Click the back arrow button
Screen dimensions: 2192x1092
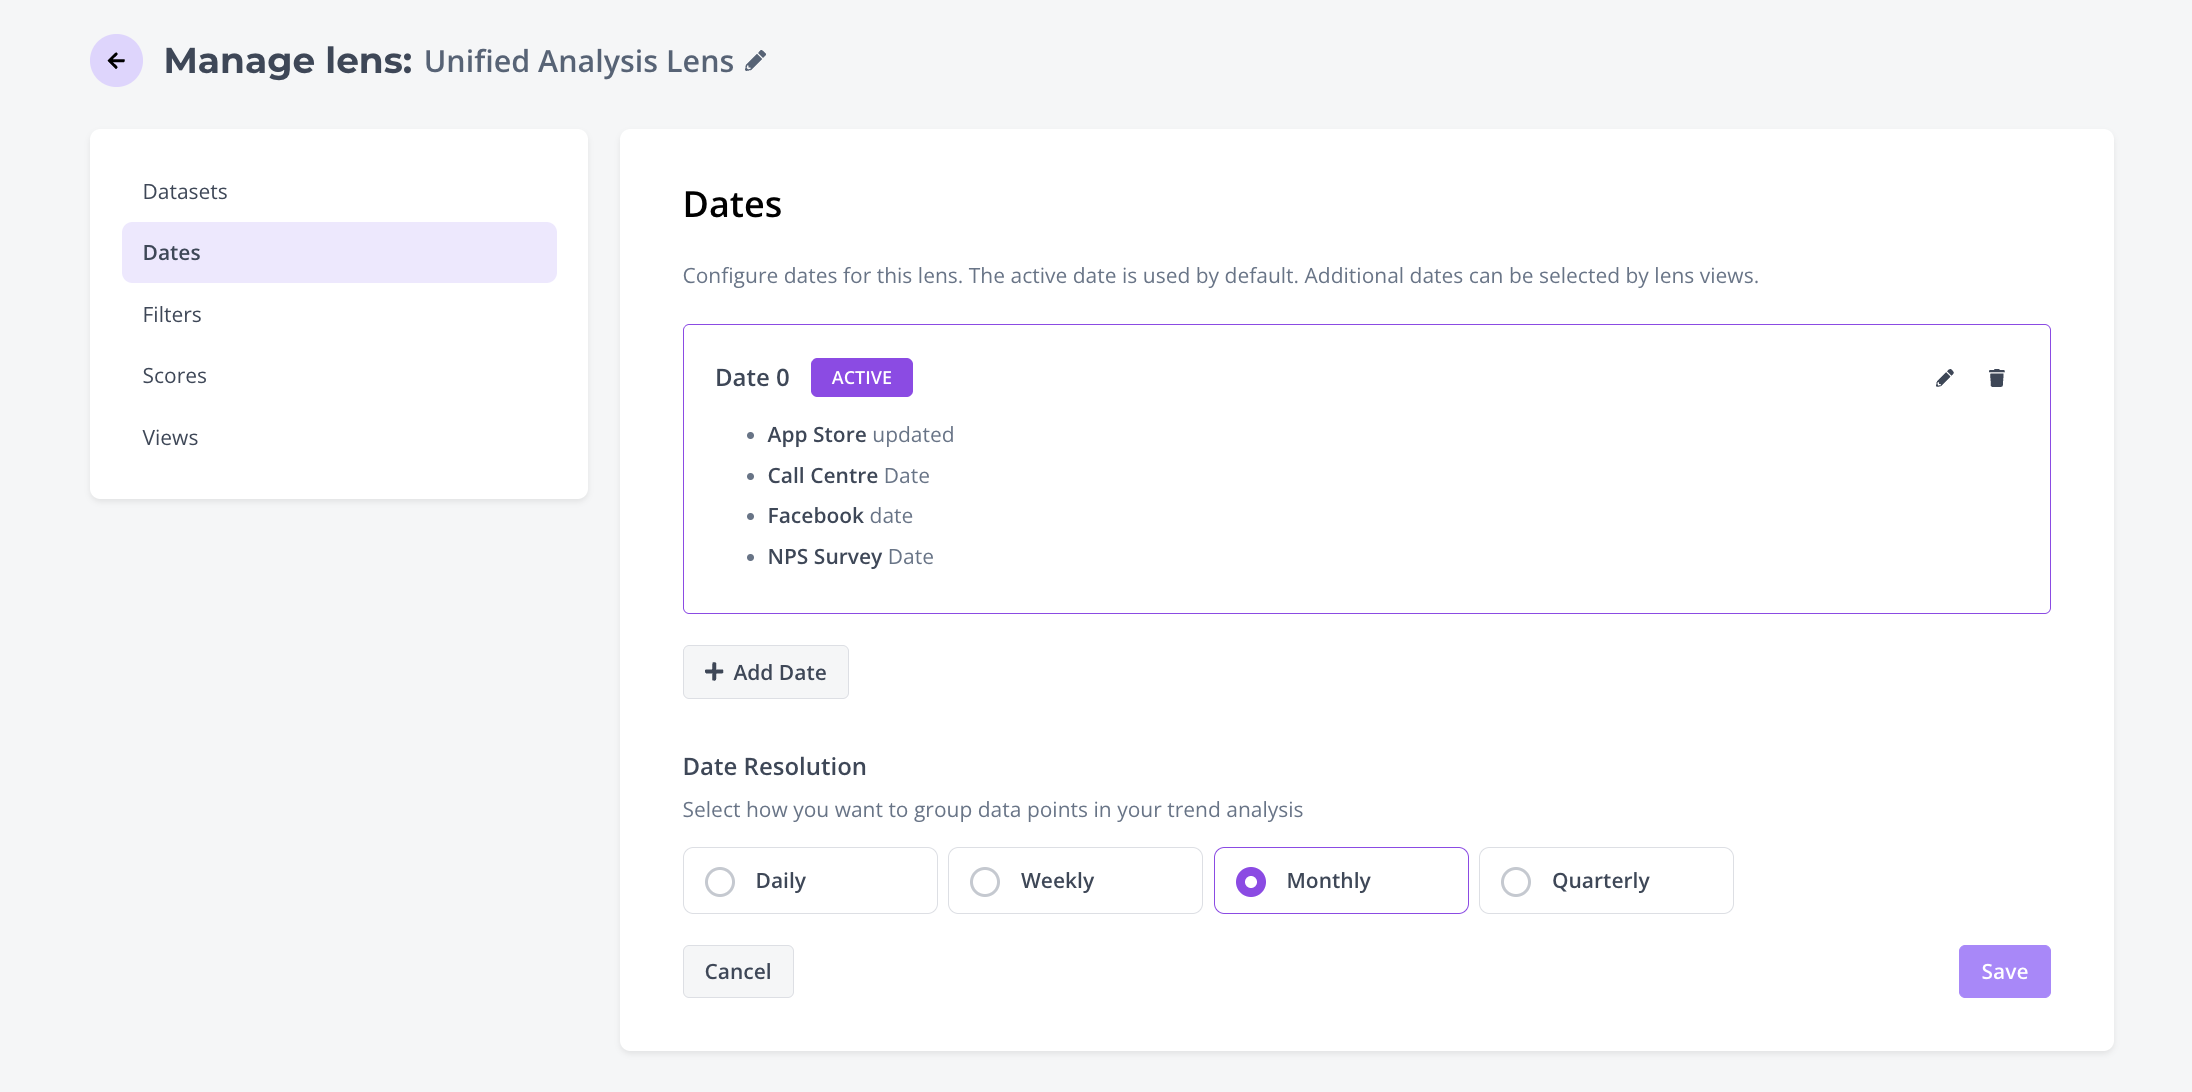click(116, 61)
